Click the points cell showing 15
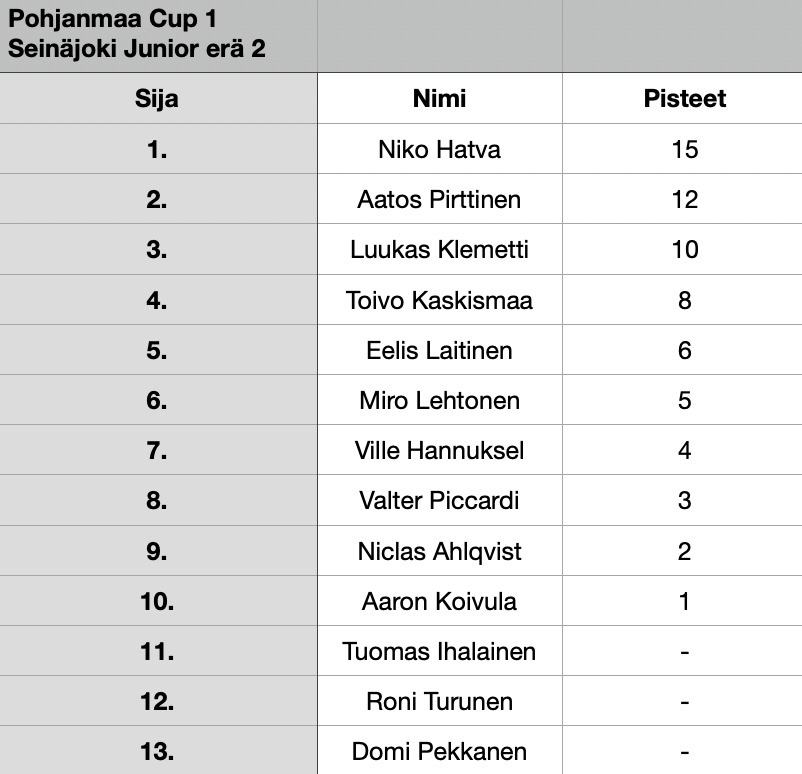Image resolution: width=802 pixels, height=774 pixels. coord(683,149)
